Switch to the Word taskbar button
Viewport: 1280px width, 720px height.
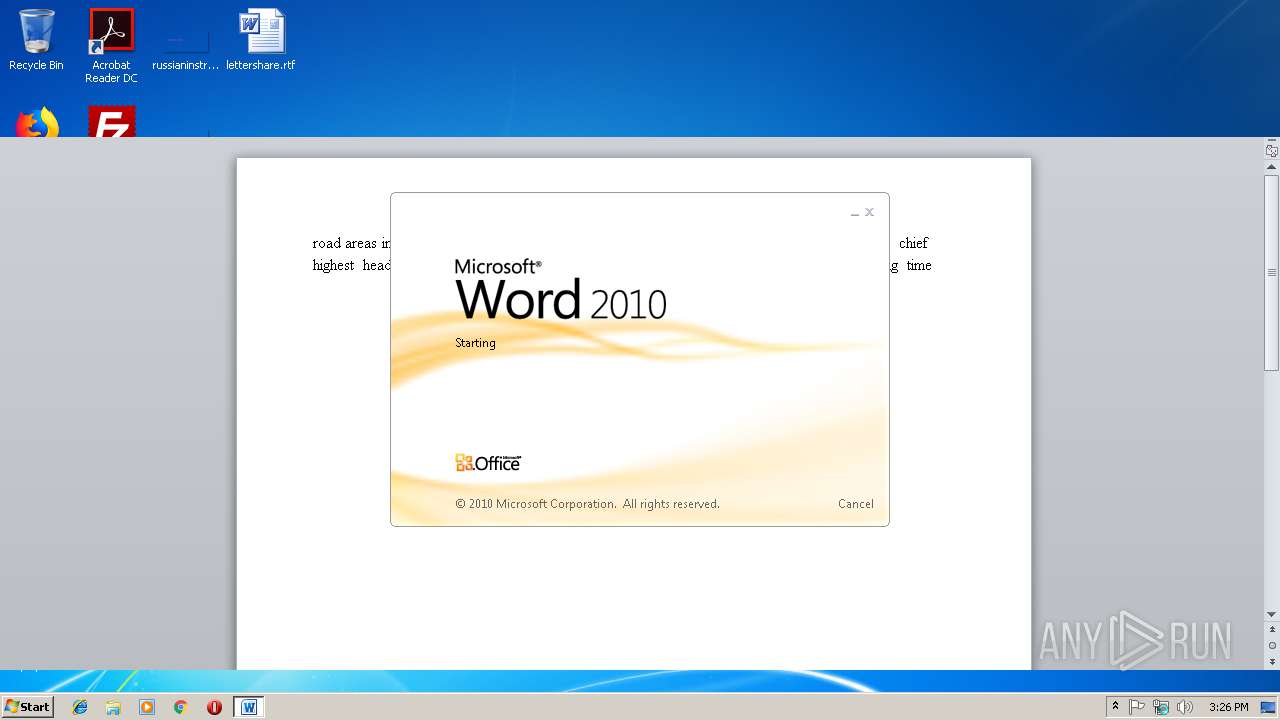click(x=249, y=707)
